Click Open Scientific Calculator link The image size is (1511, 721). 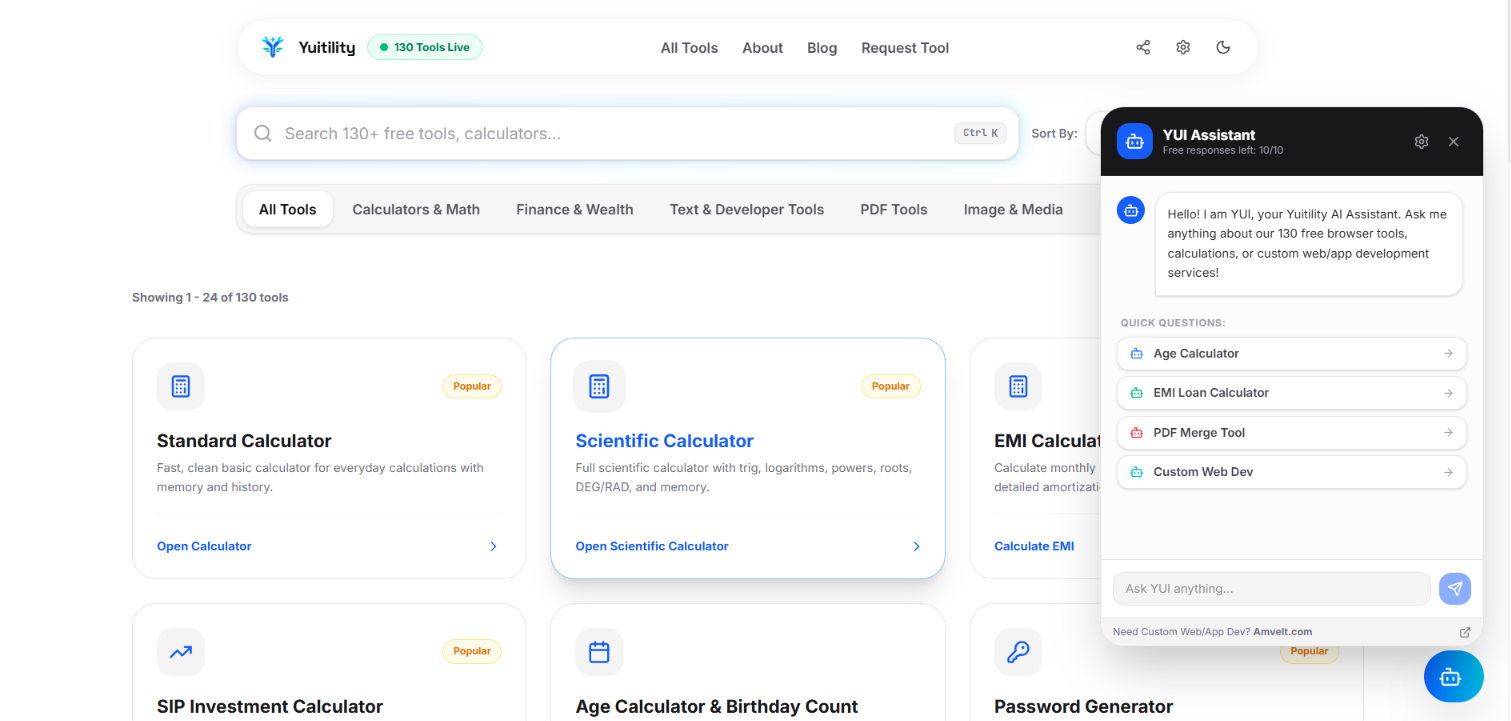tap(652, 546)
